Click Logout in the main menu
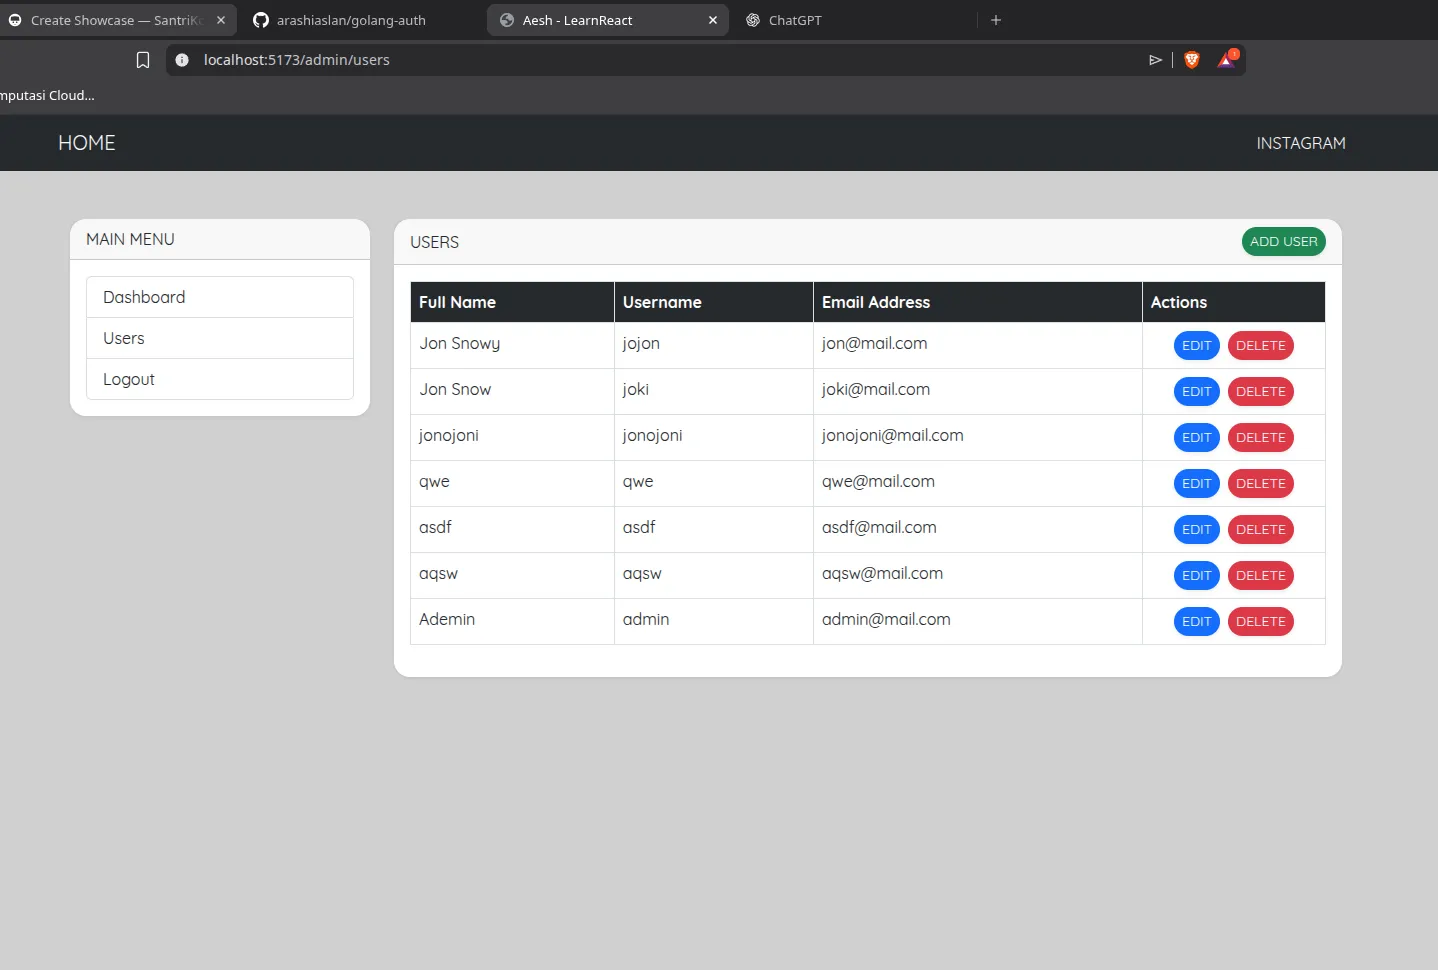Screen dimensions: 1438x970 coord(220,379)
